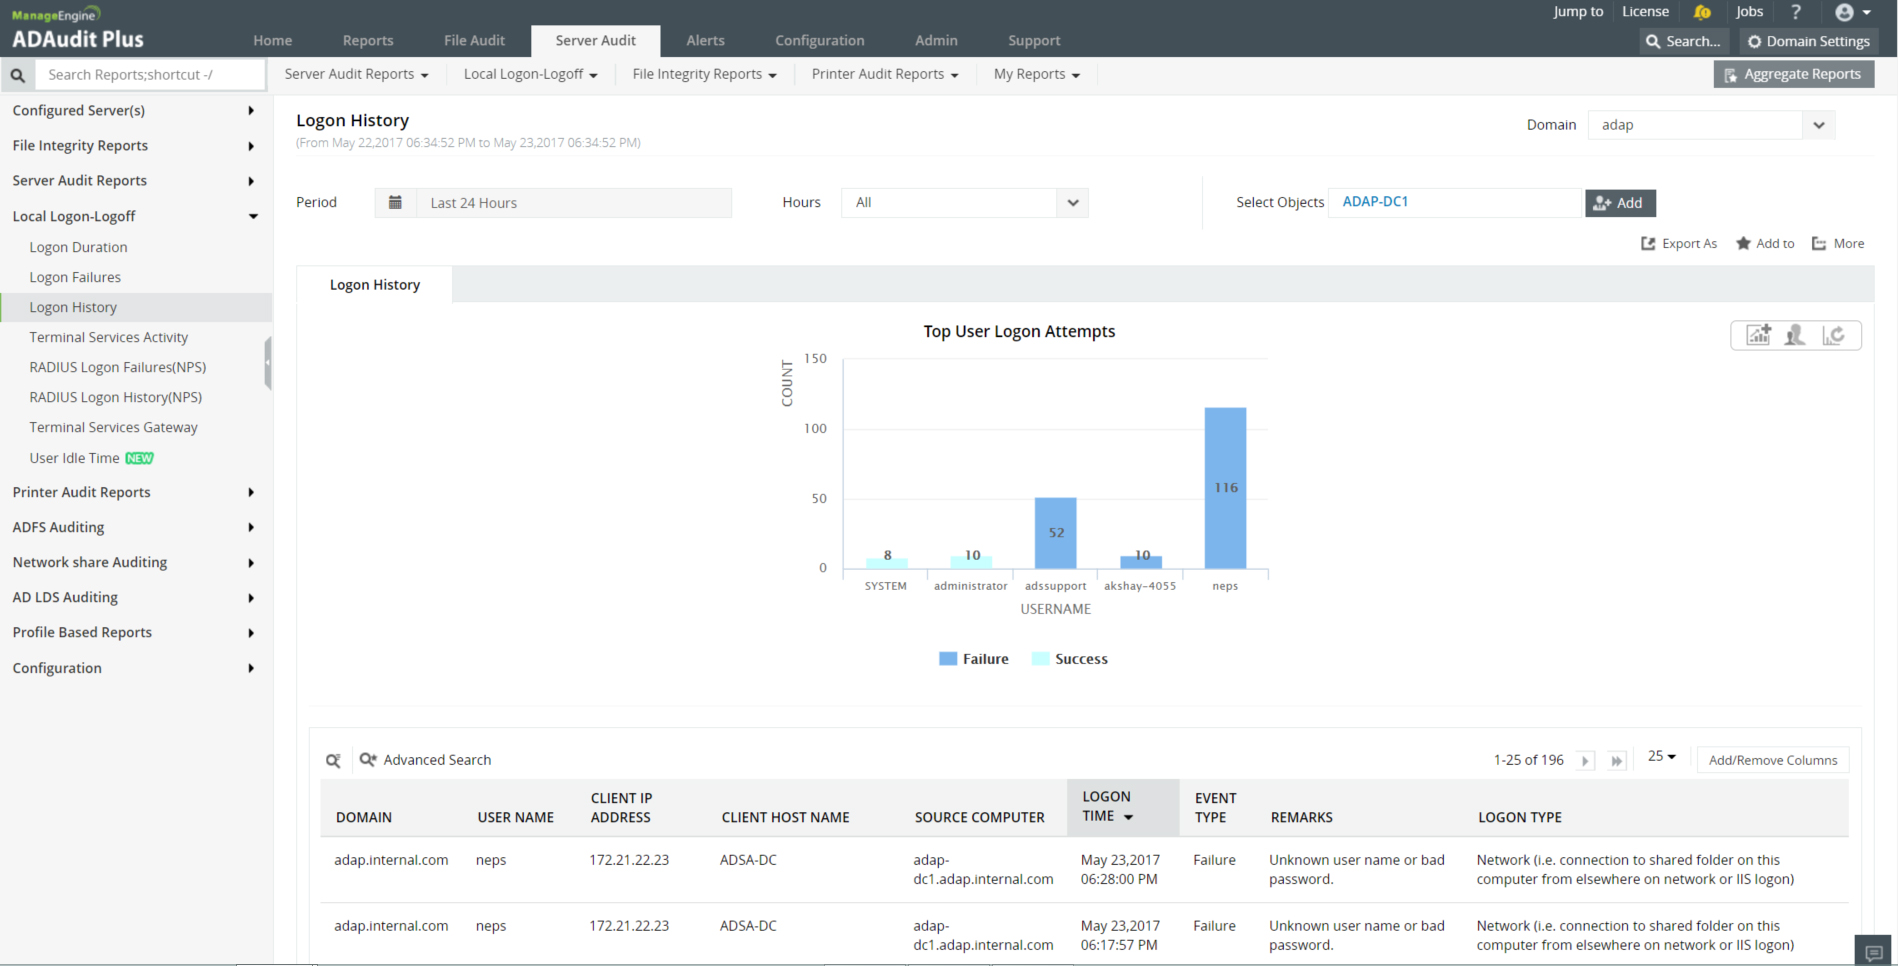Click the Aggregate Reports button
The width and height of the screenshot is (1898, 966).
(x=1793, y=74)
